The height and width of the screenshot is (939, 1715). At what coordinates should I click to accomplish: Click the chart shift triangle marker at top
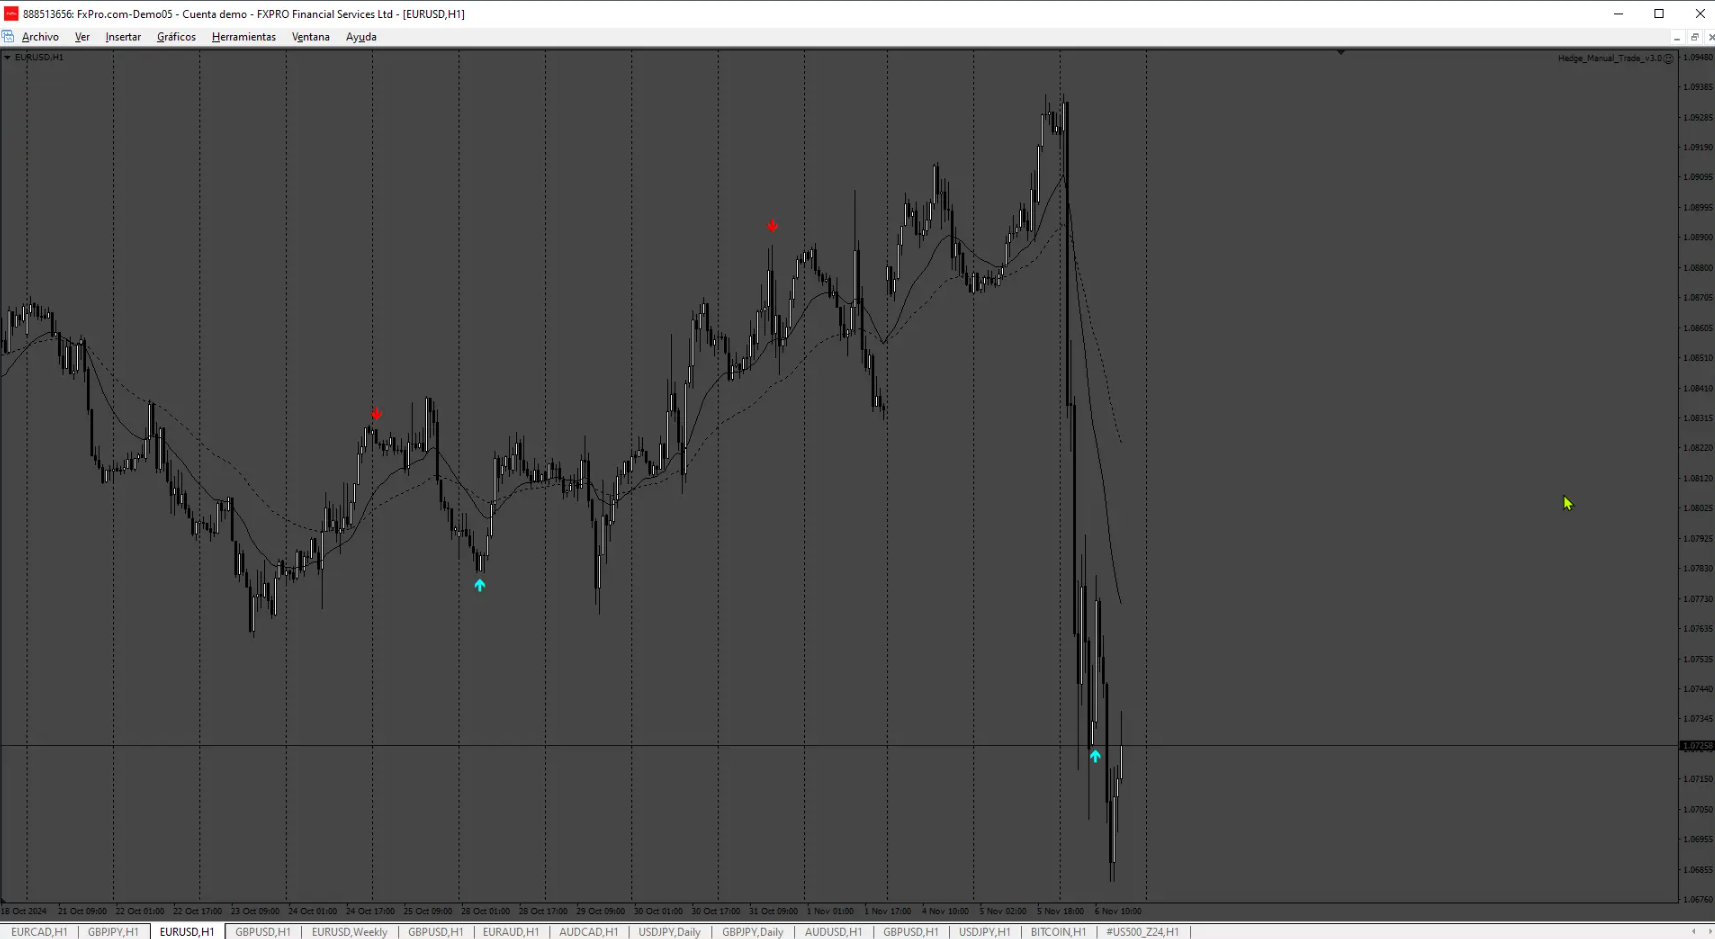1340,52
